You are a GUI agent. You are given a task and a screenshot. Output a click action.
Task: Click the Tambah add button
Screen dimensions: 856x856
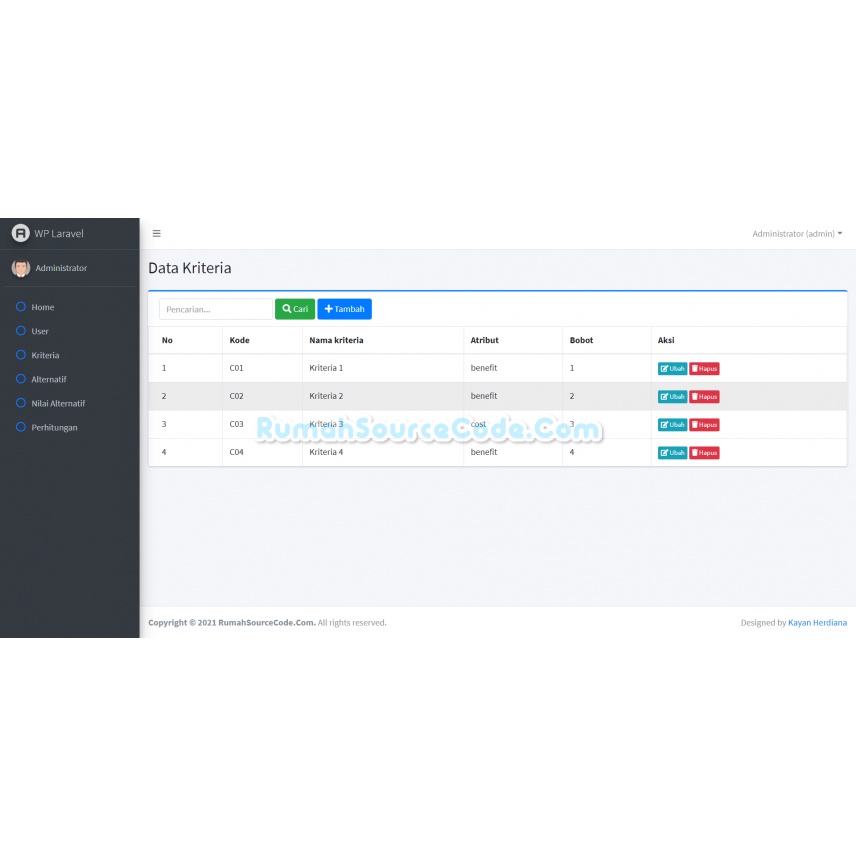(344, 309)
